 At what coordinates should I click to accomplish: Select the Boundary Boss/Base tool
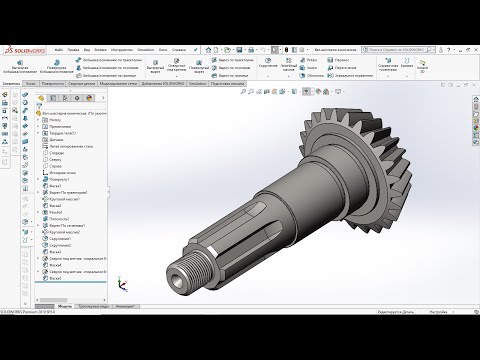click(x=106, y=76)
